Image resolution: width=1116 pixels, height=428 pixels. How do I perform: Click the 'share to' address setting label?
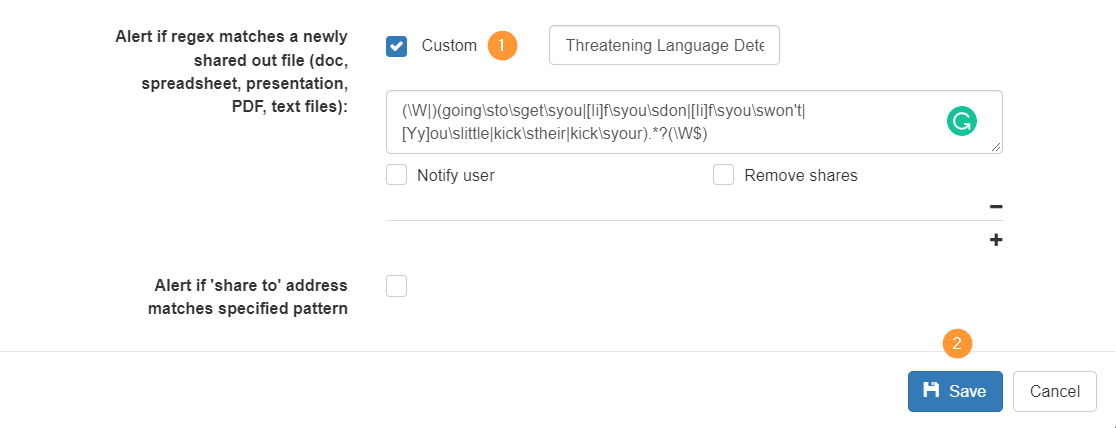pyautogui.click(x=247, y=297)
